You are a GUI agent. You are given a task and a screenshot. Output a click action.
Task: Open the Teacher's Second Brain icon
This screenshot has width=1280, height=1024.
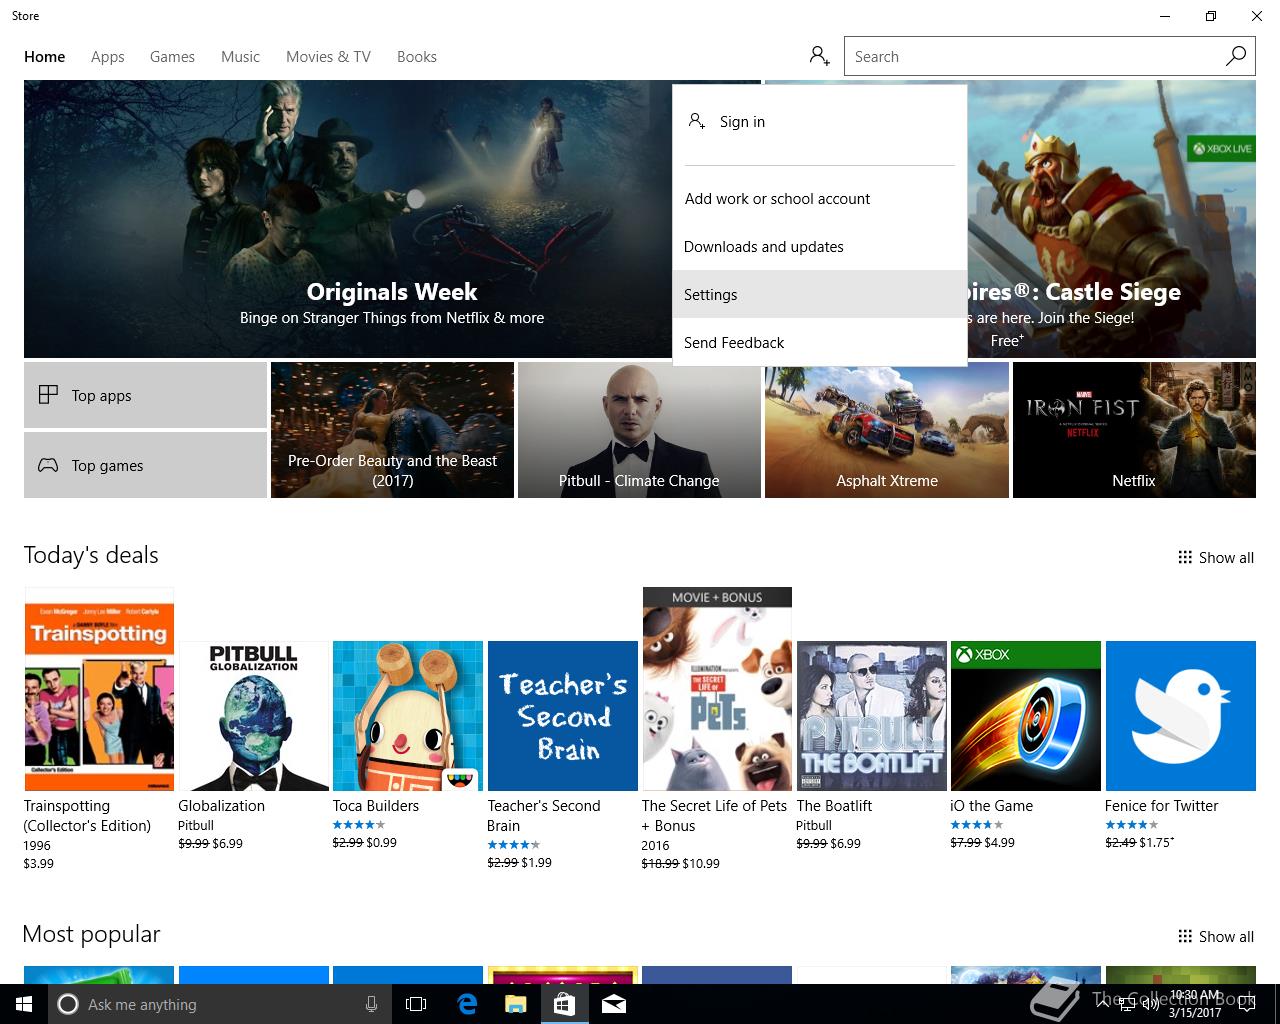(563, 716)
